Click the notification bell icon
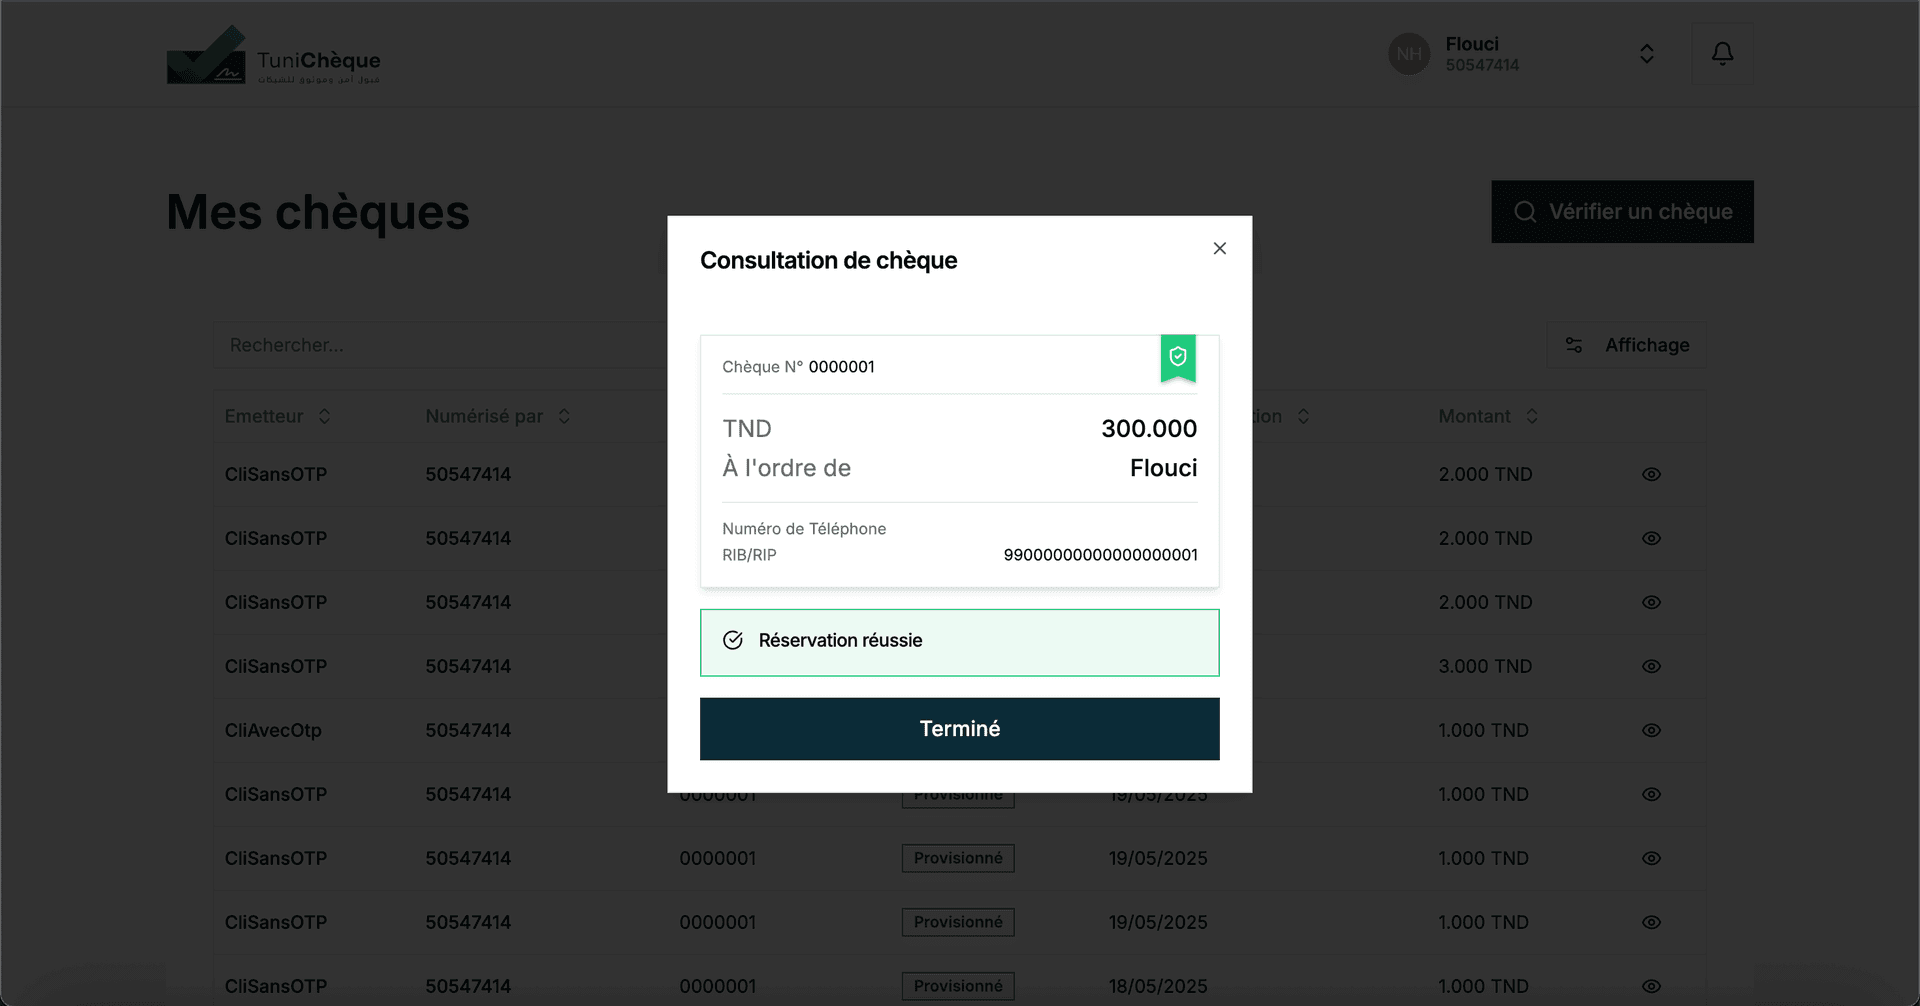 click(x=1722, y=53)
